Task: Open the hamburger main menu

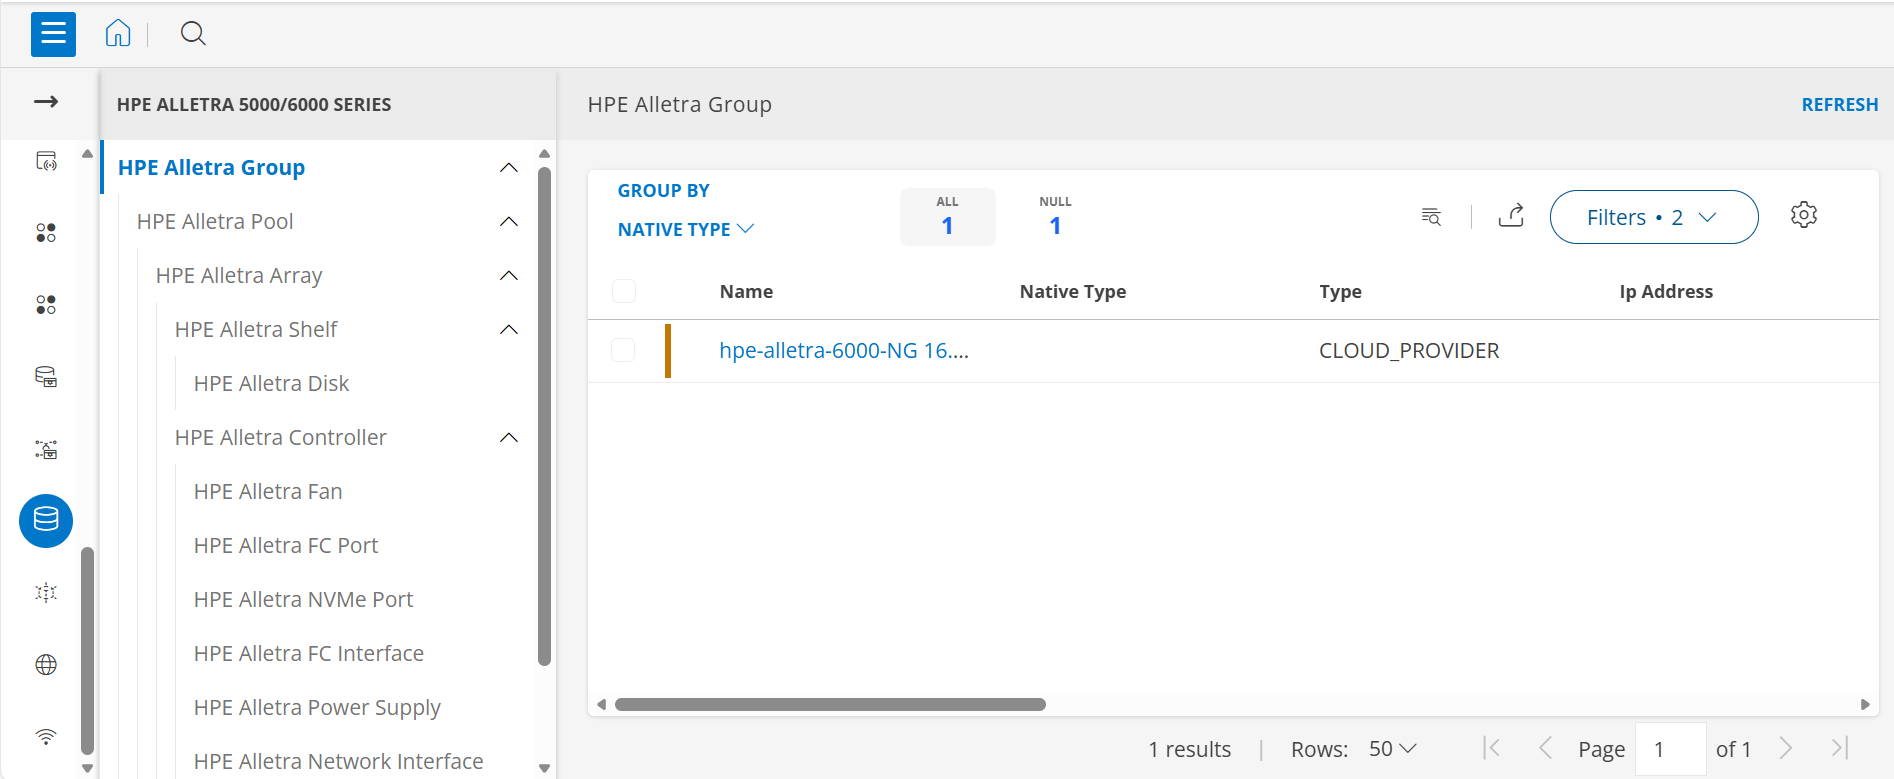Action: pos(53,34)
